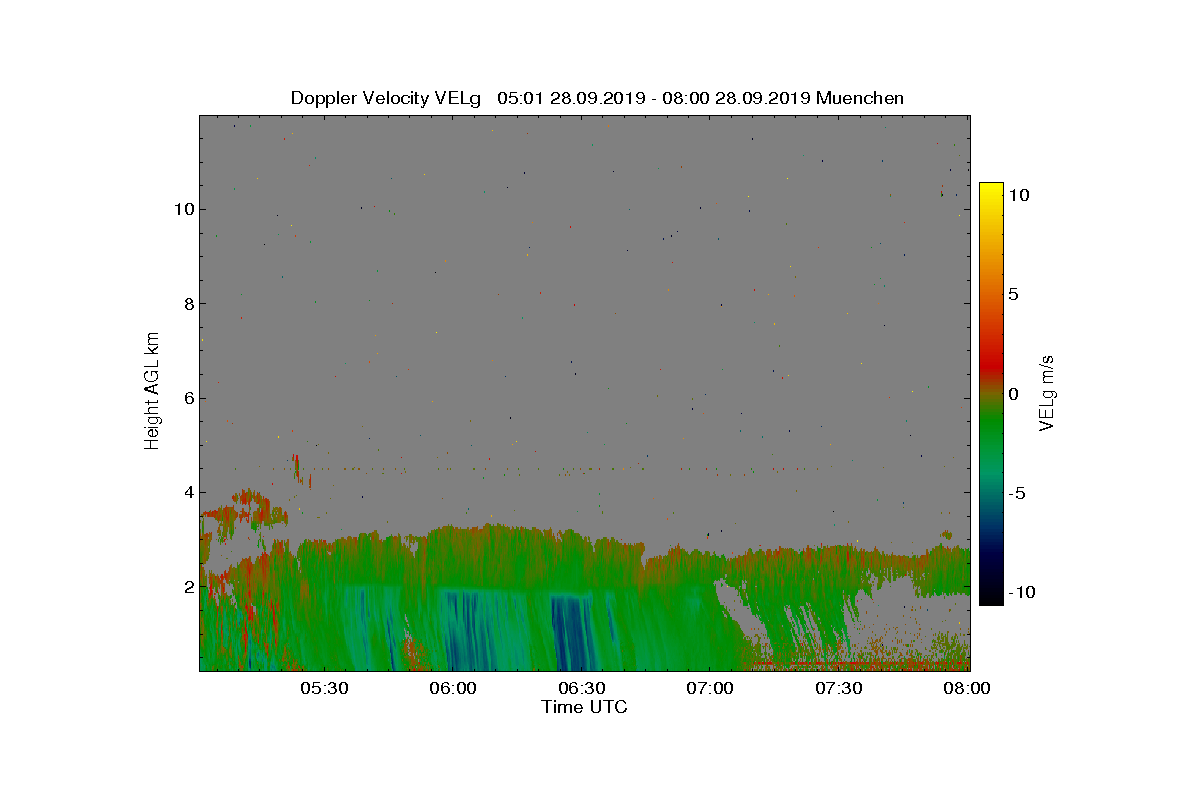
Task: Click the height tick label '8'
Action: tap(187, 303)
